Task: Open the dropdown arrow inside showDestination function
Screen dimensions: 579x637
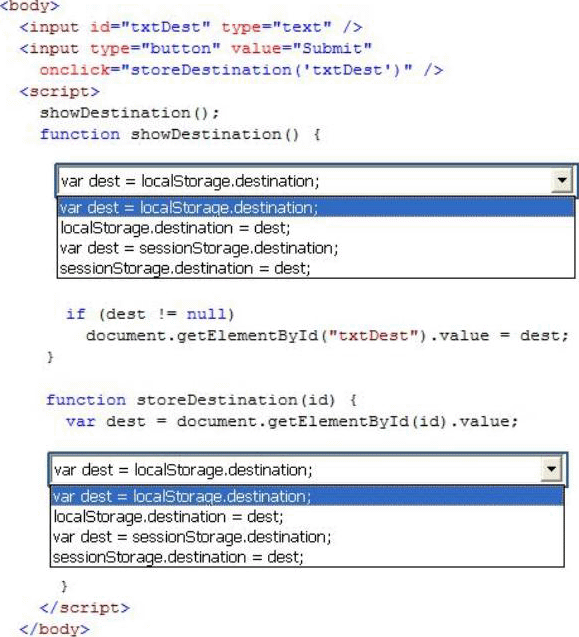Action: coord(562,180)
